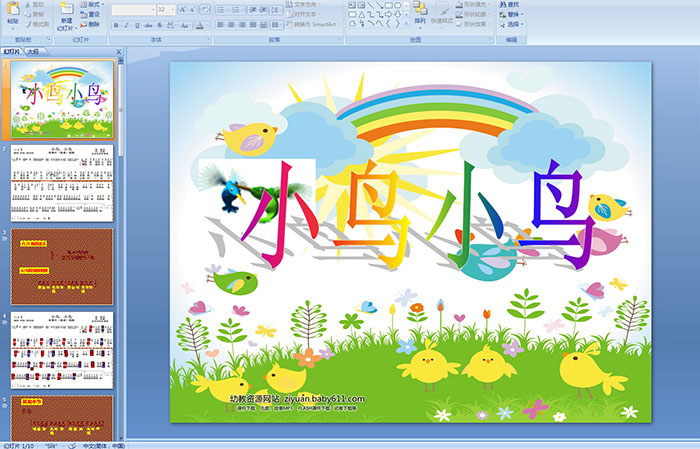Open the Replace (替换) dropdown
This screenshot has width=700, height=449.
point(512,14)
